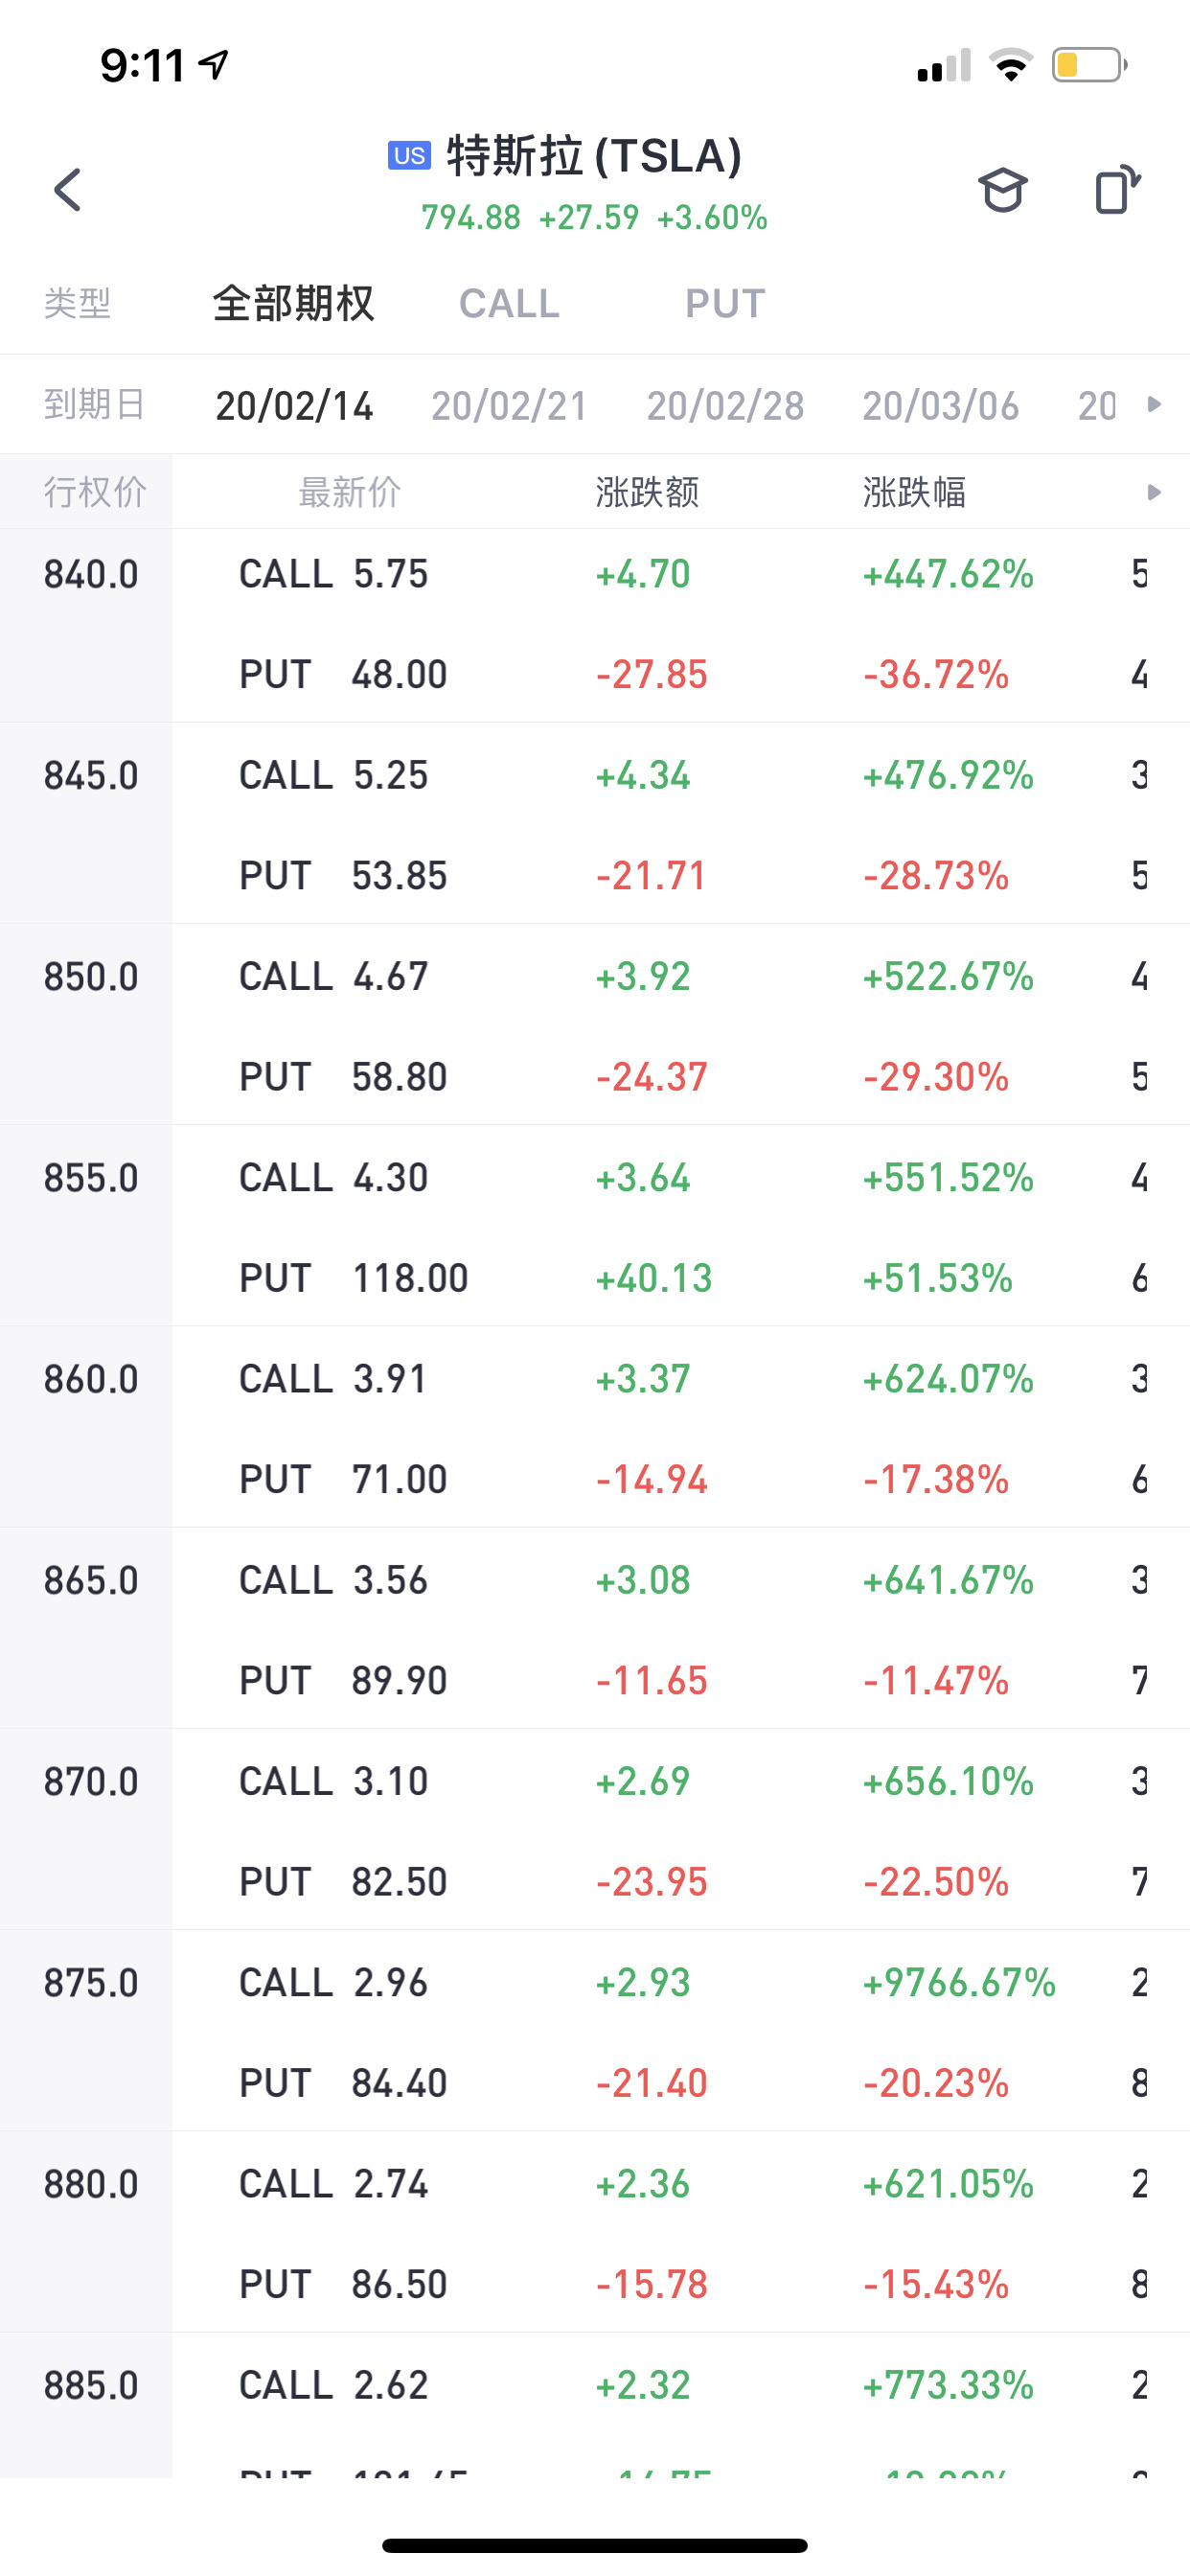Viewport: 1190px width, 2576px height.
Task: Select expiration date 20/02/28
Action: tap(725, 406)
